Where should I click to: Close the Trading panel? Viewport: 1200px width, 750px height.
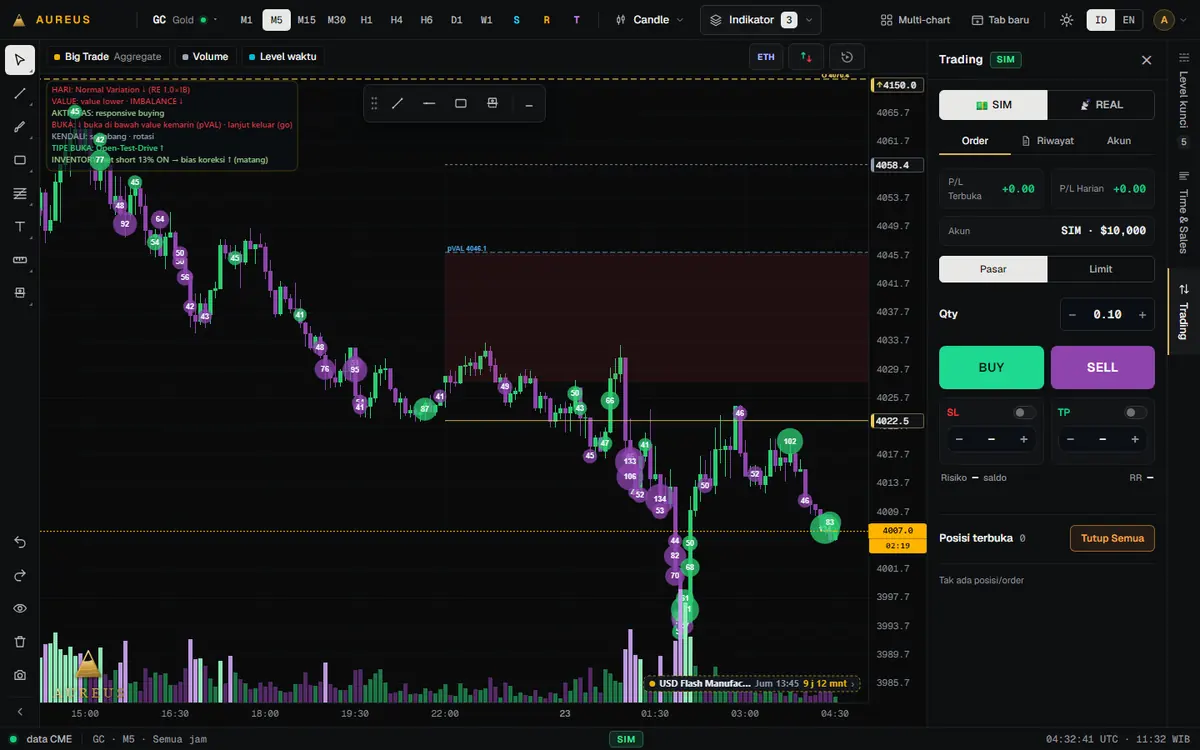click(x=1146, y=60)
